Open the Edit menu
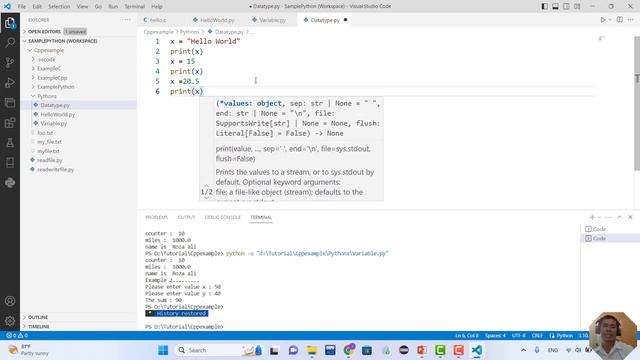Viewport: 640px width, 360px height. tap(37, 6)
